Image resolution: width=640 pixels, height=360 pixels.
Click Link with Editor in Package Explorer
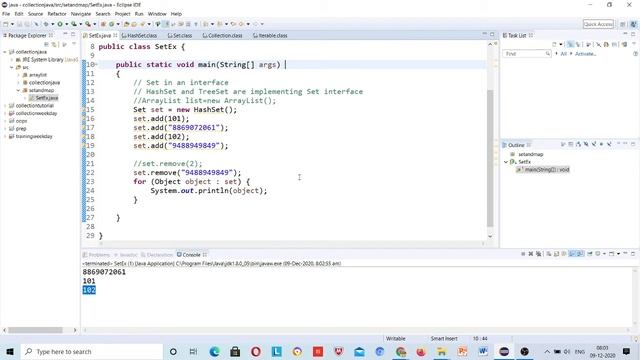(x=54, y=44)
